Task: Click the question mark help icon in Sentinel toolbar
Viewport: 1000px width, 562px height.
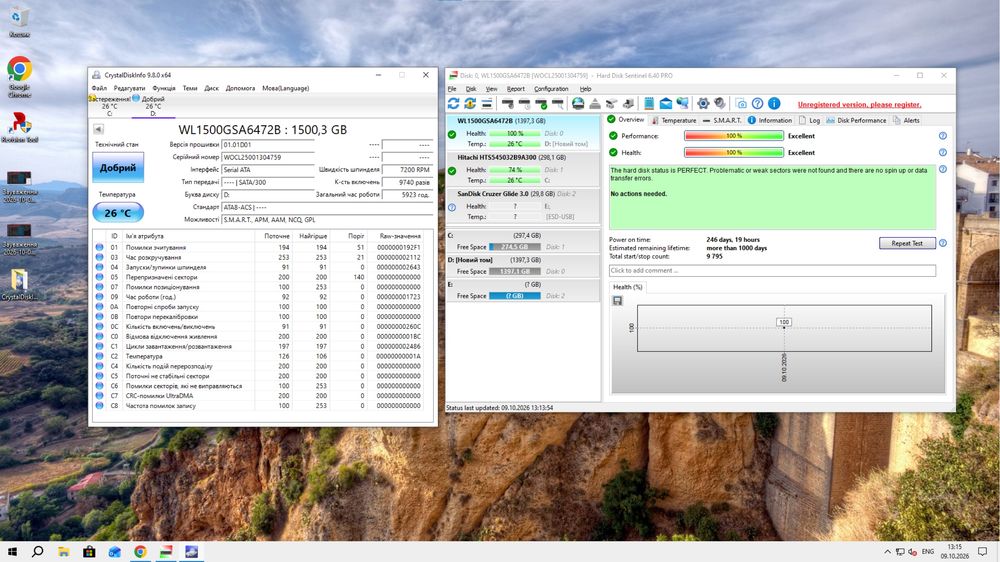Action: [x=757, y=103]
